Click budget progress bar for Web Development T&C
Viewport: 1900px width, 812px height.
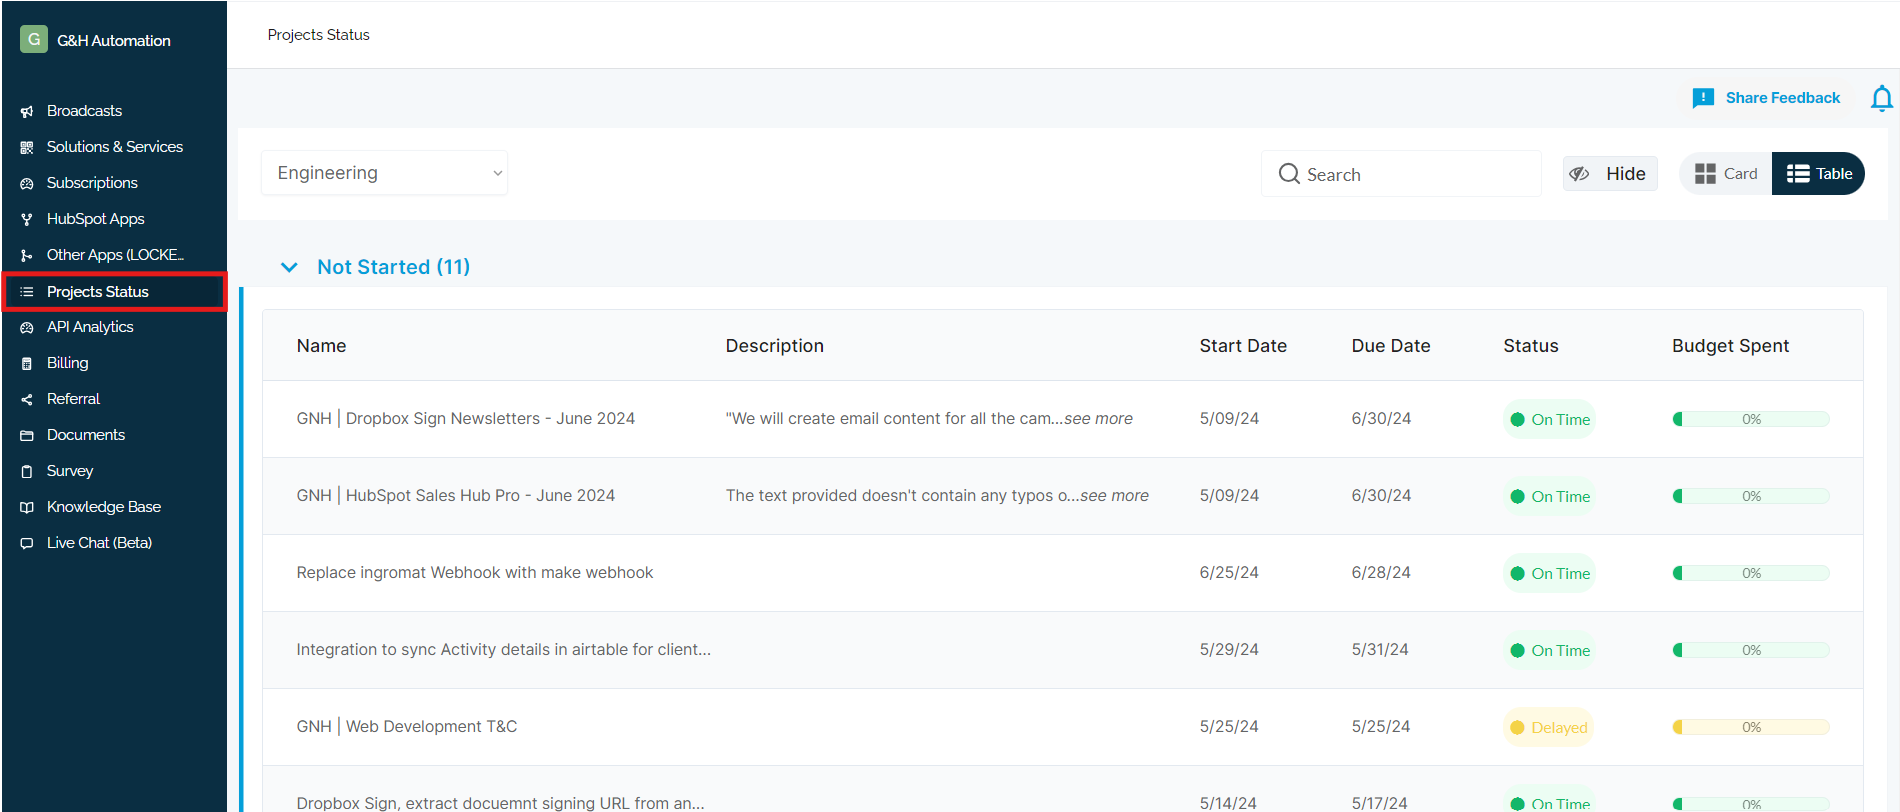pos(1751,727)
